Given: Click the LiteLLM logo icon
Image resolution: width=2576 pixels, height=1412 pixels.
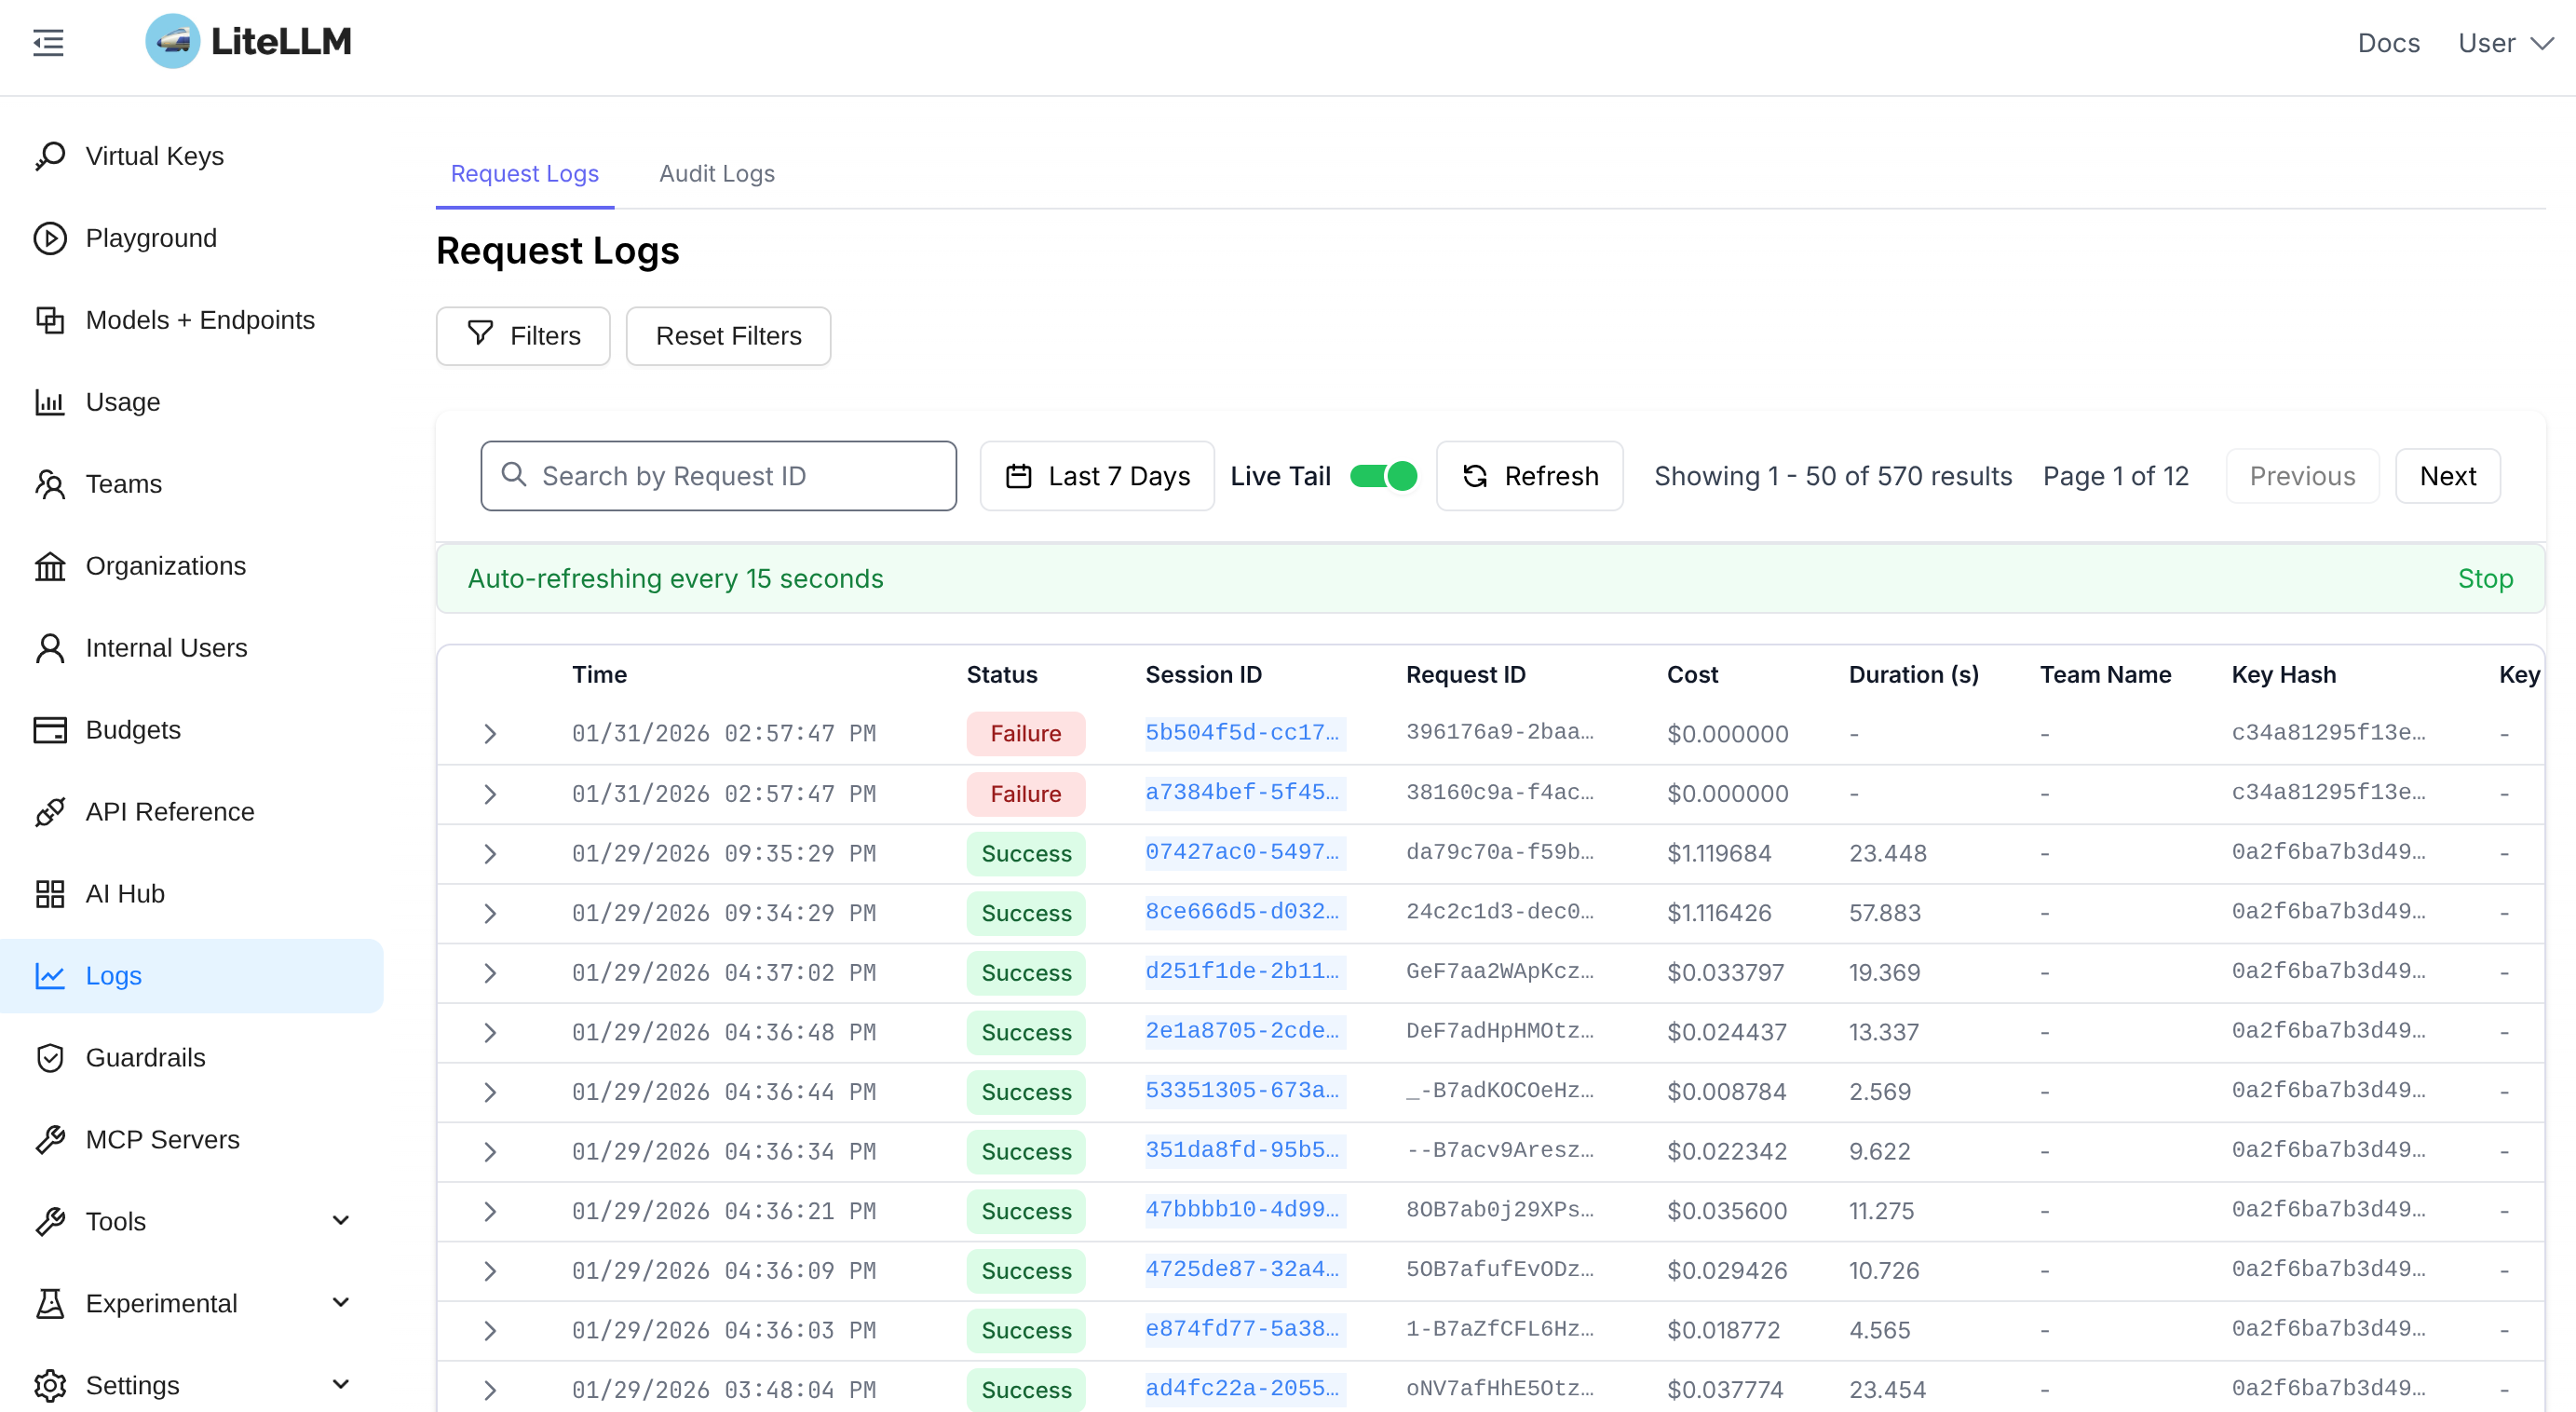Looking at the screenshot, I should [x=172, y=41].
